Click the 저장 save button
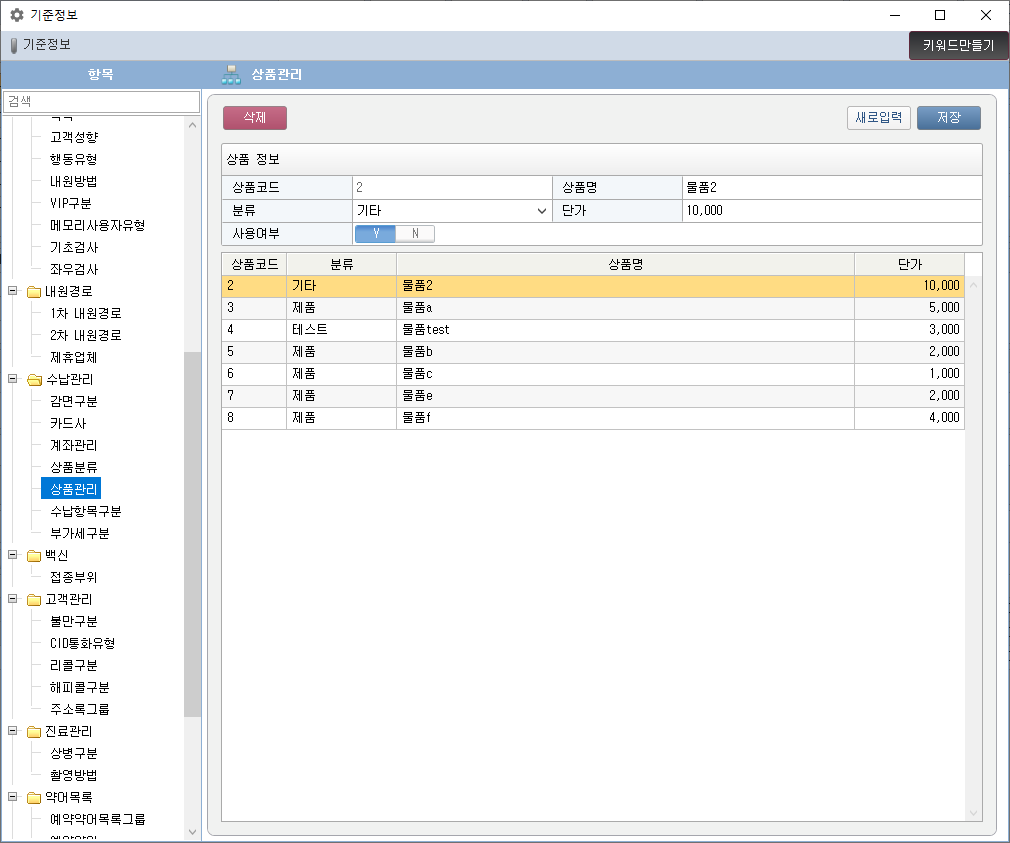 click(x=948, y=118)
